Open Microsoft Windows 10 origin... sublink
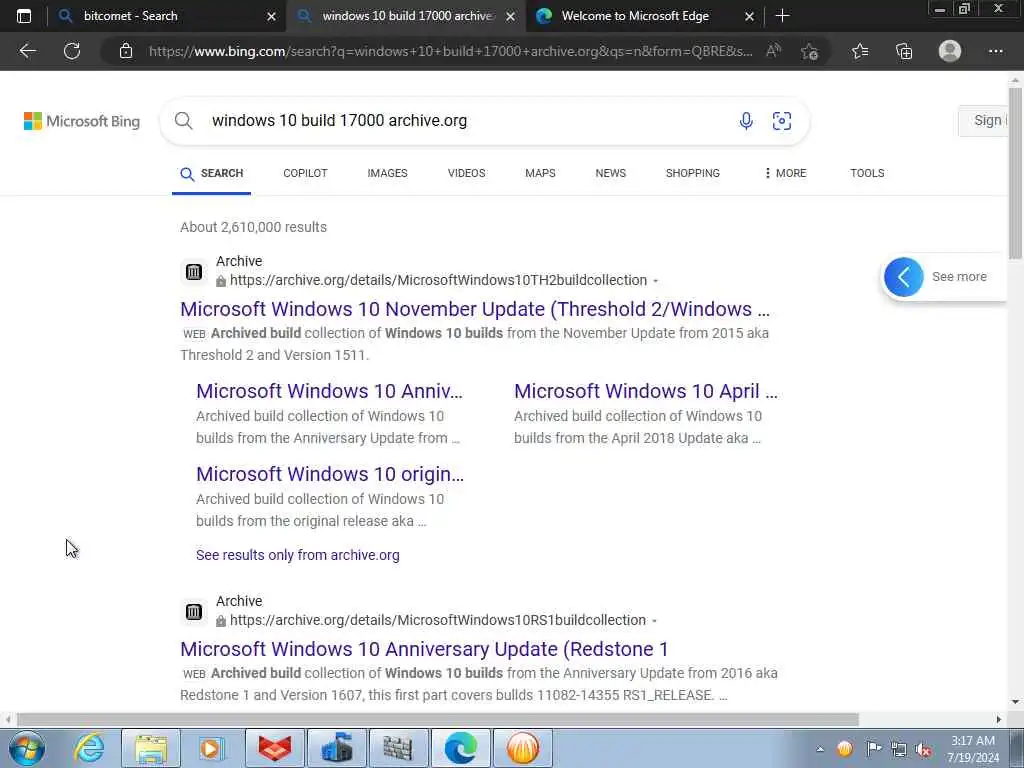This screenshot has height=768, width=1024. tap(330, 474)
